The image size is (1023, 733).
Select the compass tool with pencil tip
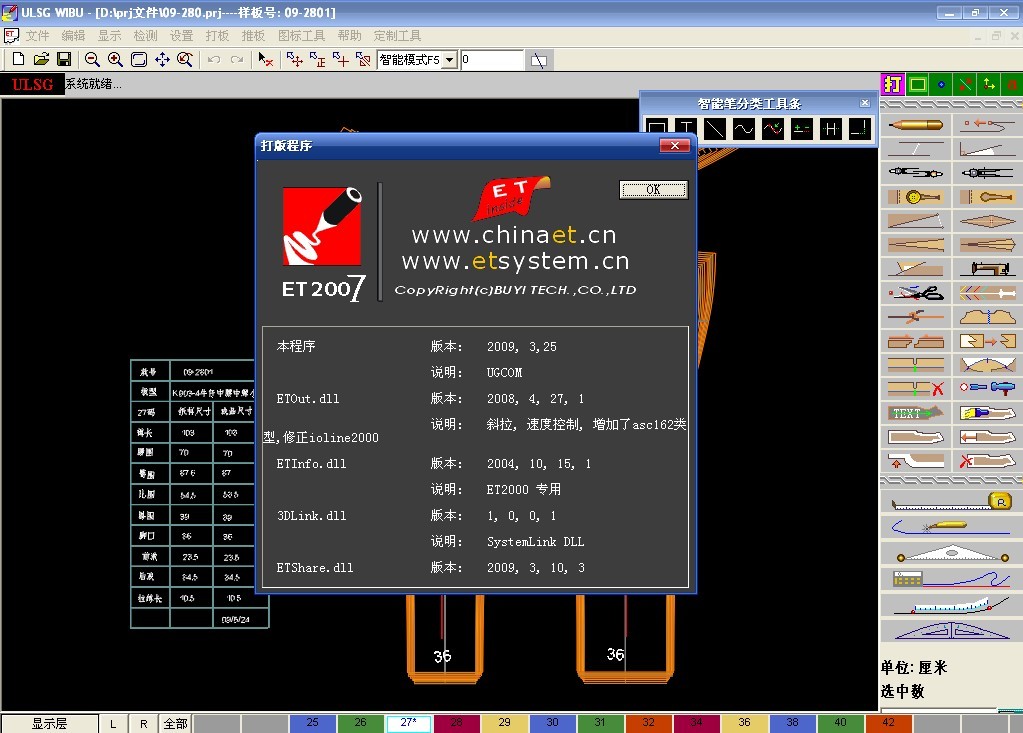tap(915, 173)
